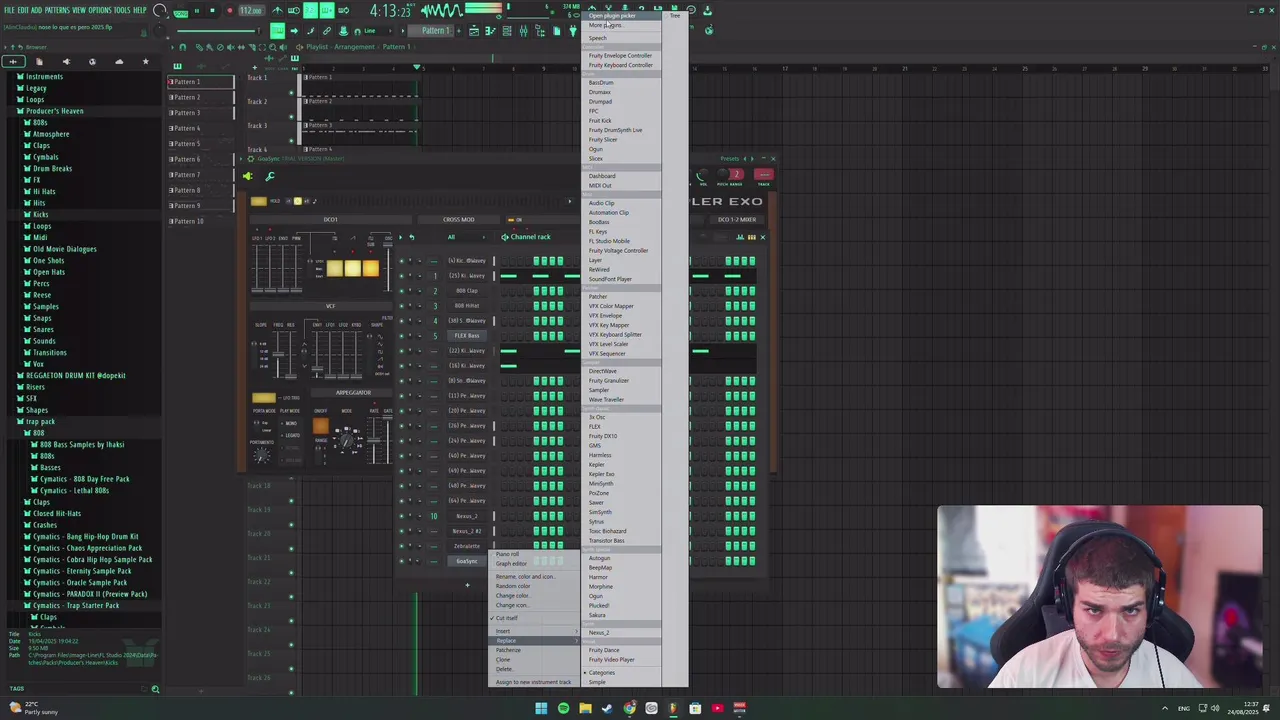
Task: Mute the 808 Clap channel
Action: pos(402,291)
